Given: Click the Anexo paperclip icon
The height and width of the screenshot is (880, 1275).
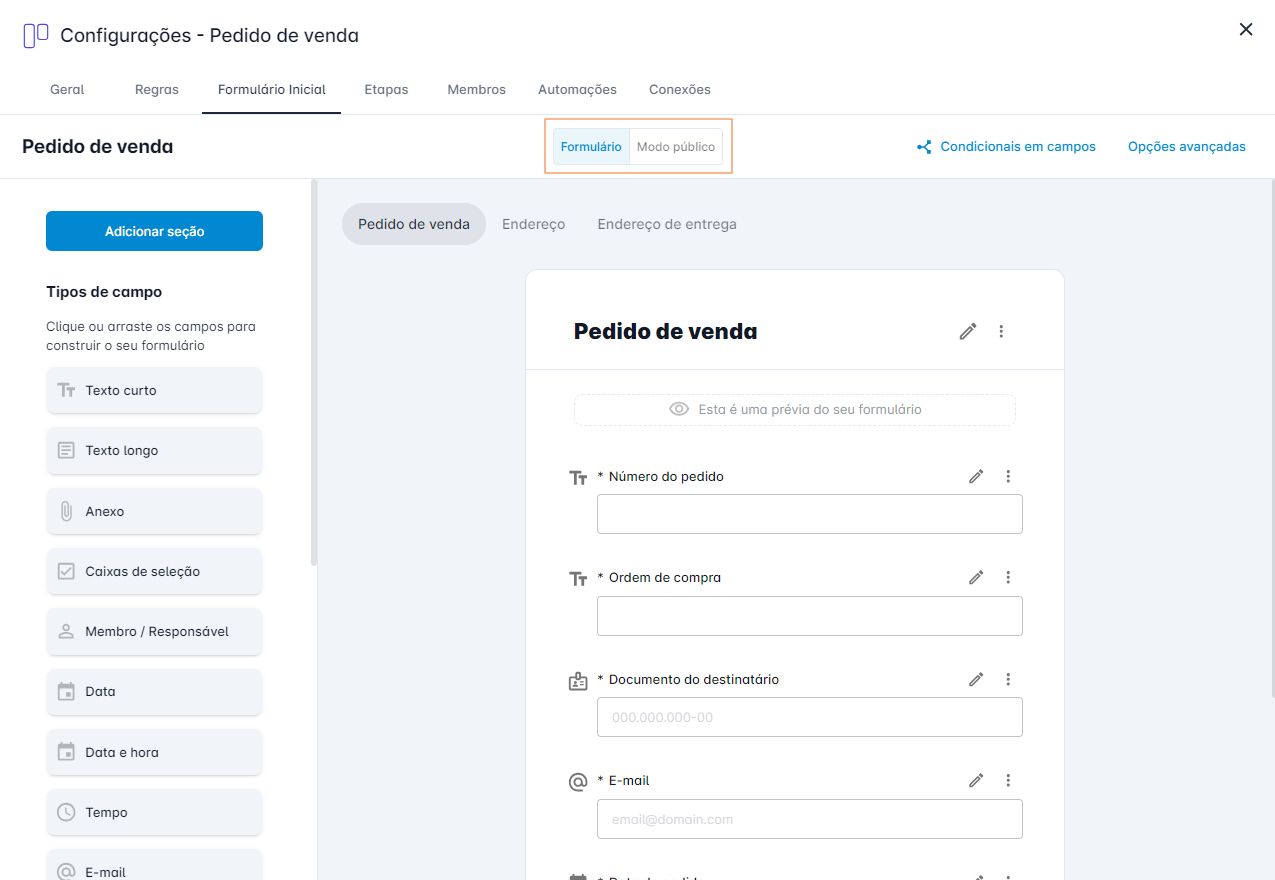Looking at the screenshot, I should (x=66, y=511).
